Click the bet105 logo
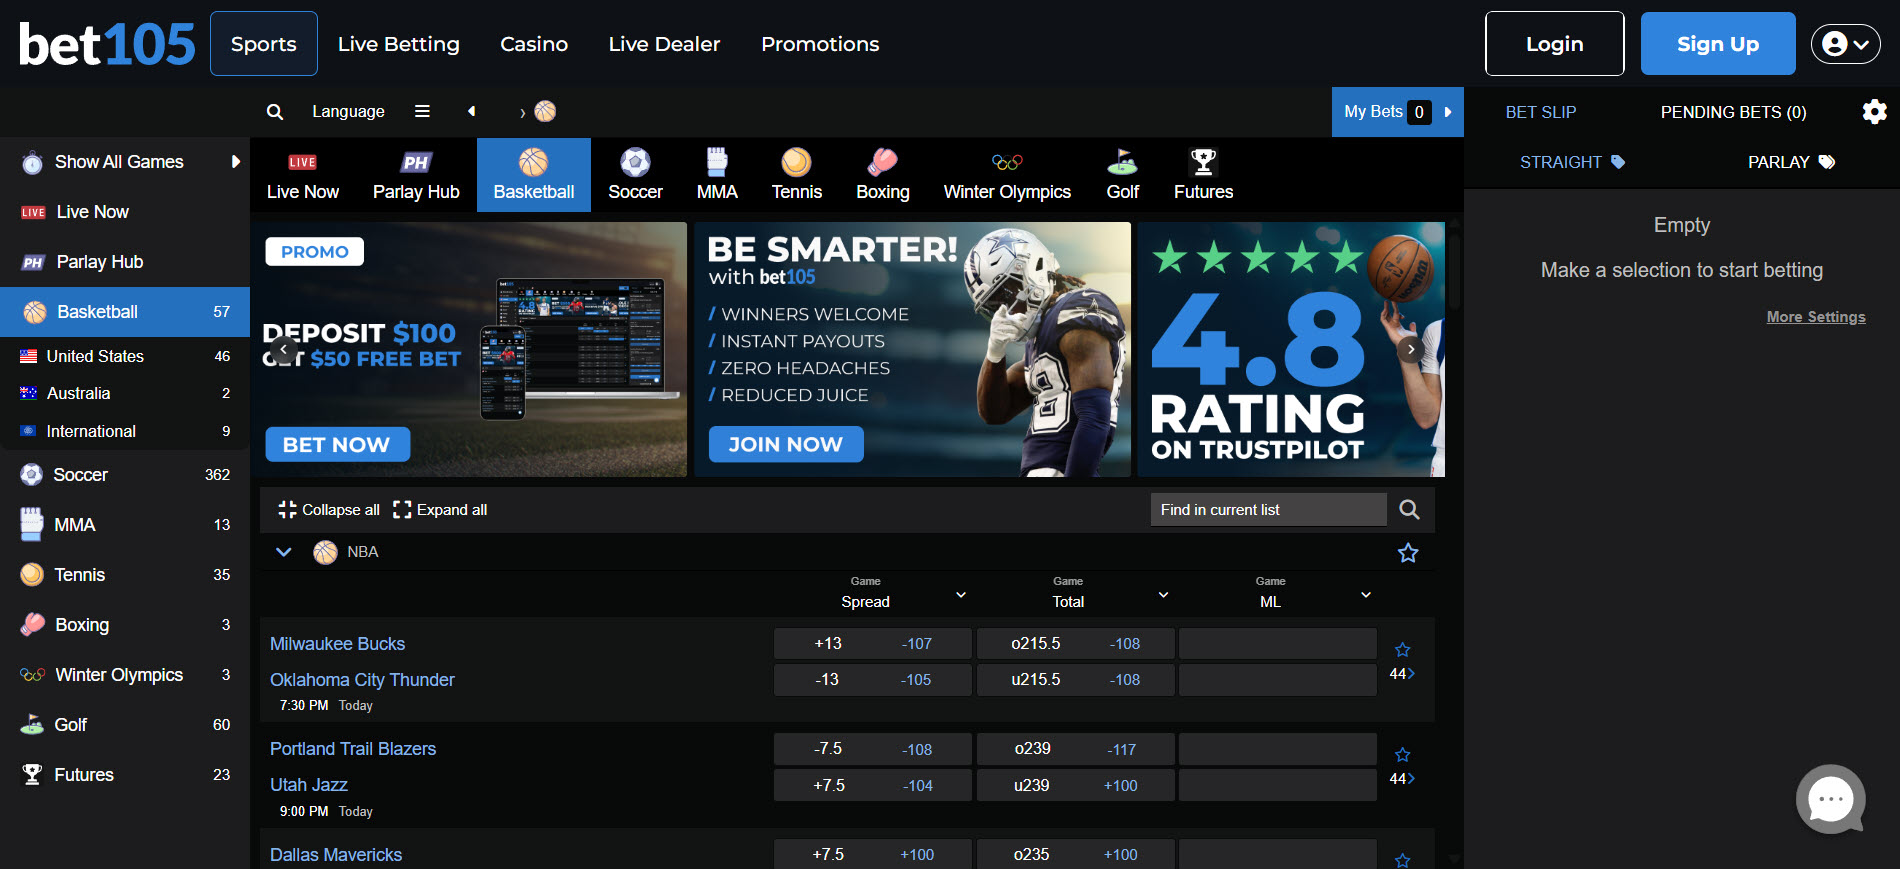This screenshot has width=1900, height=869. pos(107,44)
